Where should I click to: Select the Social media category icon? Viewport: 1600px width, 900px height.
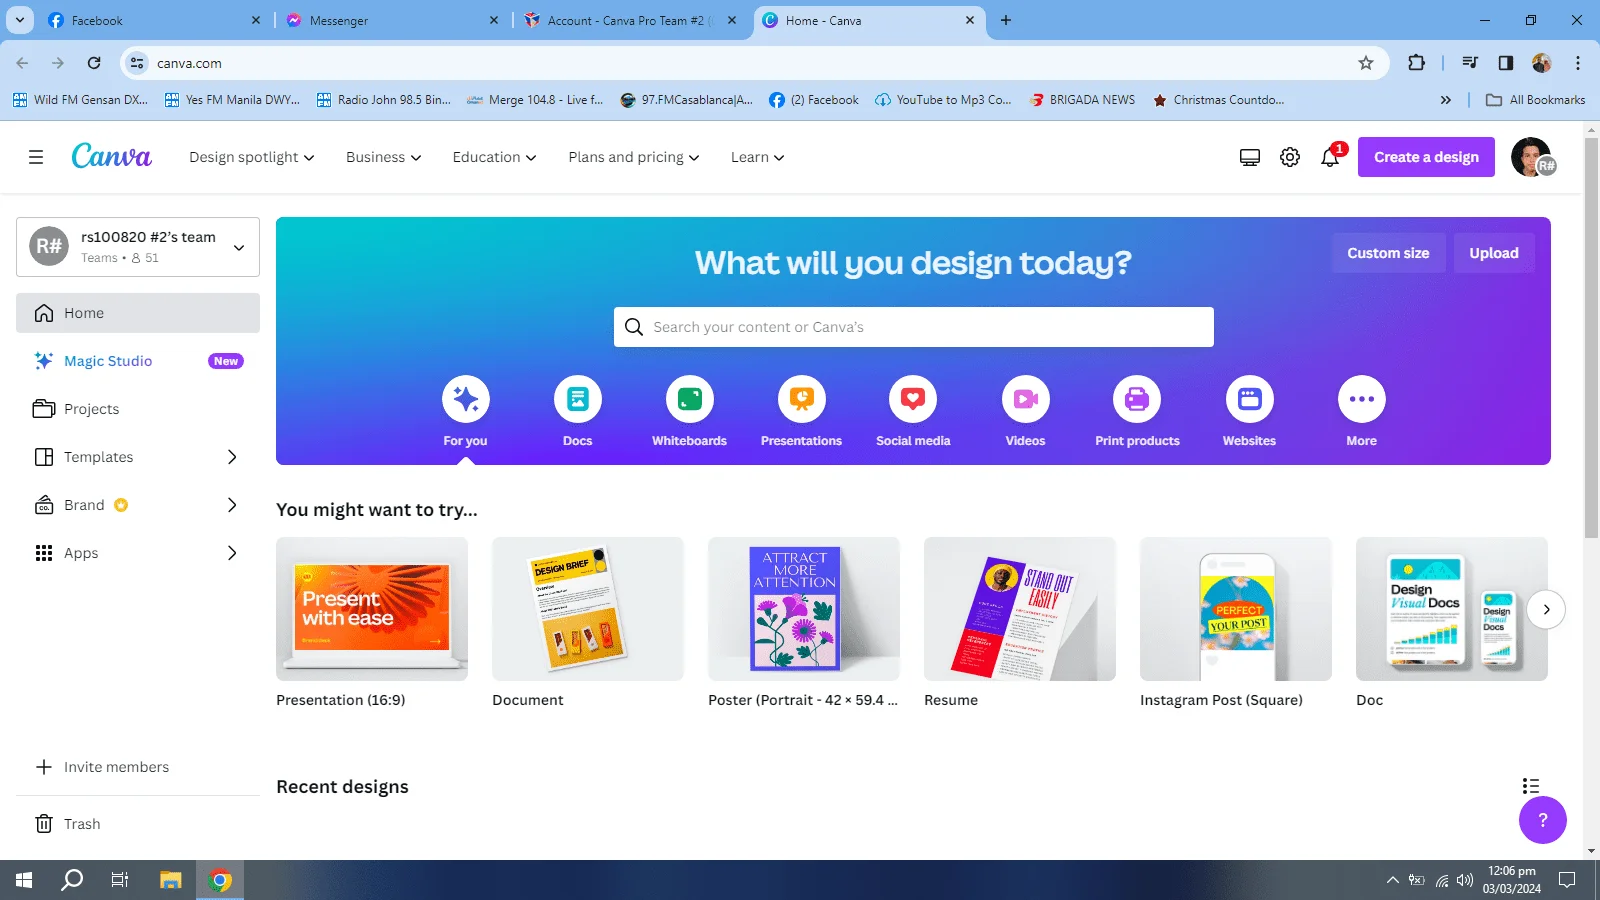pos(913,399)
